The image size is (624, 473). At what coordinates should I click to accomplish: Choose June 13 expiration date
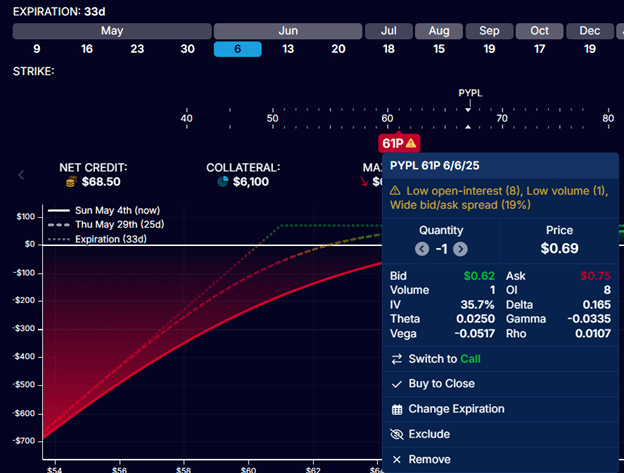click(288, 49)
